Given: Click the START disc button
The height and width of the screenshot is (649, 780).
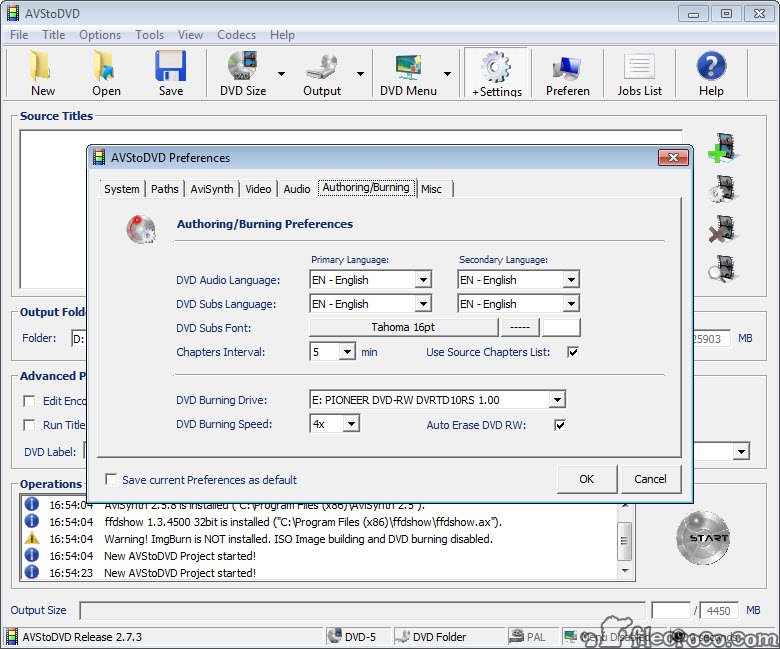Looking at the screenshot, I should pyautogui.click(x=703, y=538).
